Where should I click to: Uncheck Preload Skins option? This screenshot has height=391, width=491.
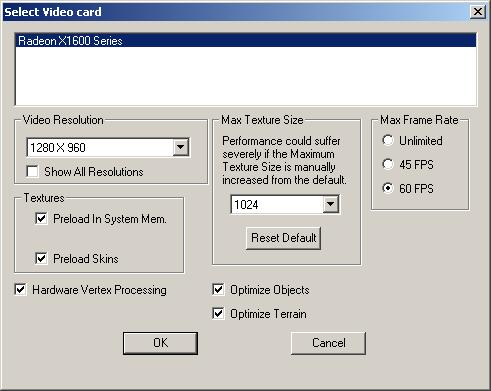click(x=41, y=258)
